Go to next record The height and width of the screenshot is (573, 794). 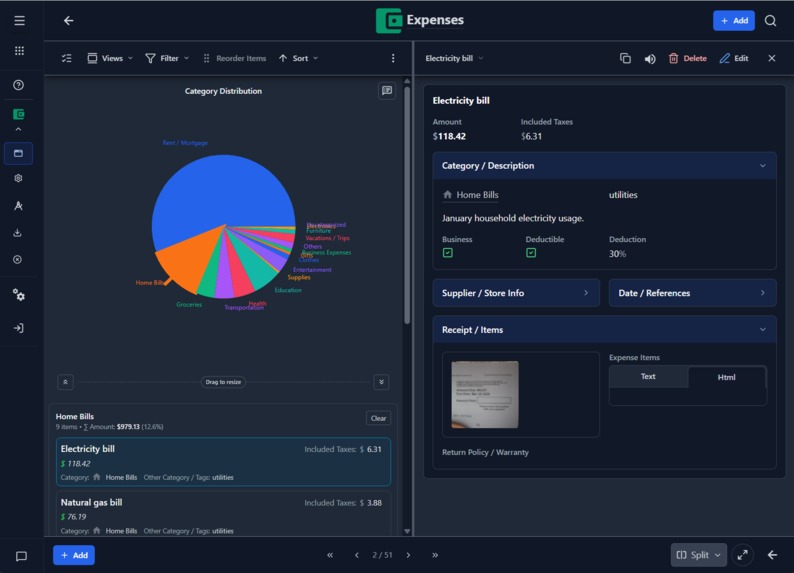(x=408, y=555)
